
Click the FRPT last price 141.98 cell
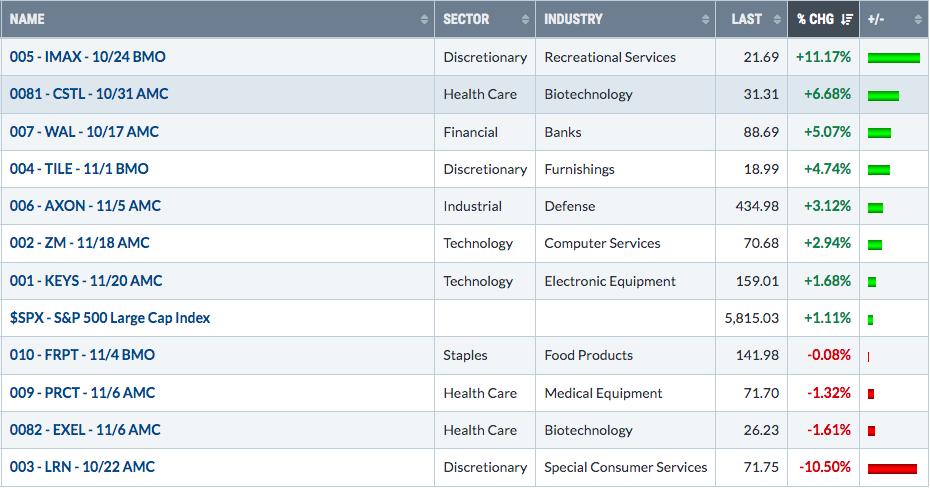click(x=751, y=355)
